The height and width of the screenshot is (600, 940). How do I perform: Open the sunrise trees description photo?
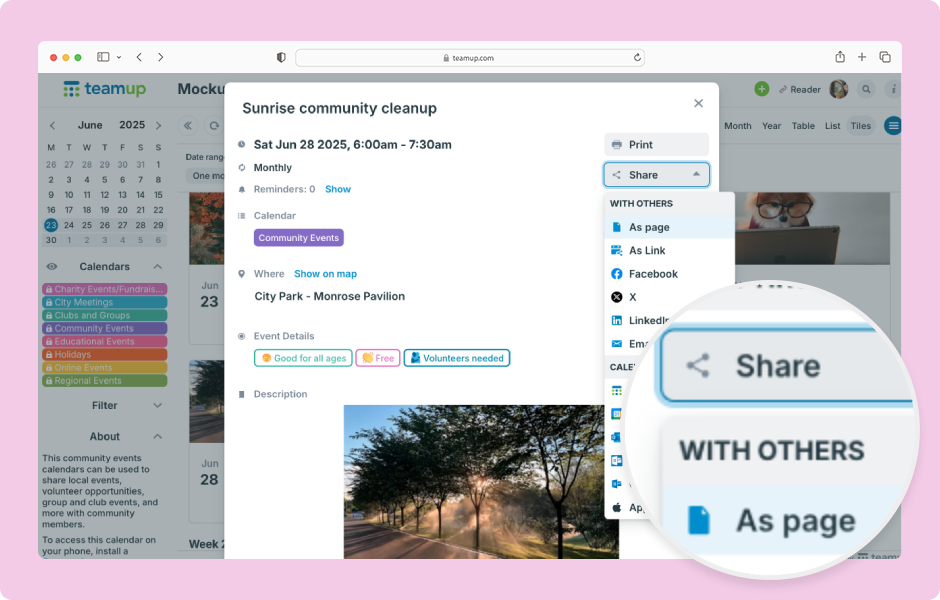tap(481, 482)
